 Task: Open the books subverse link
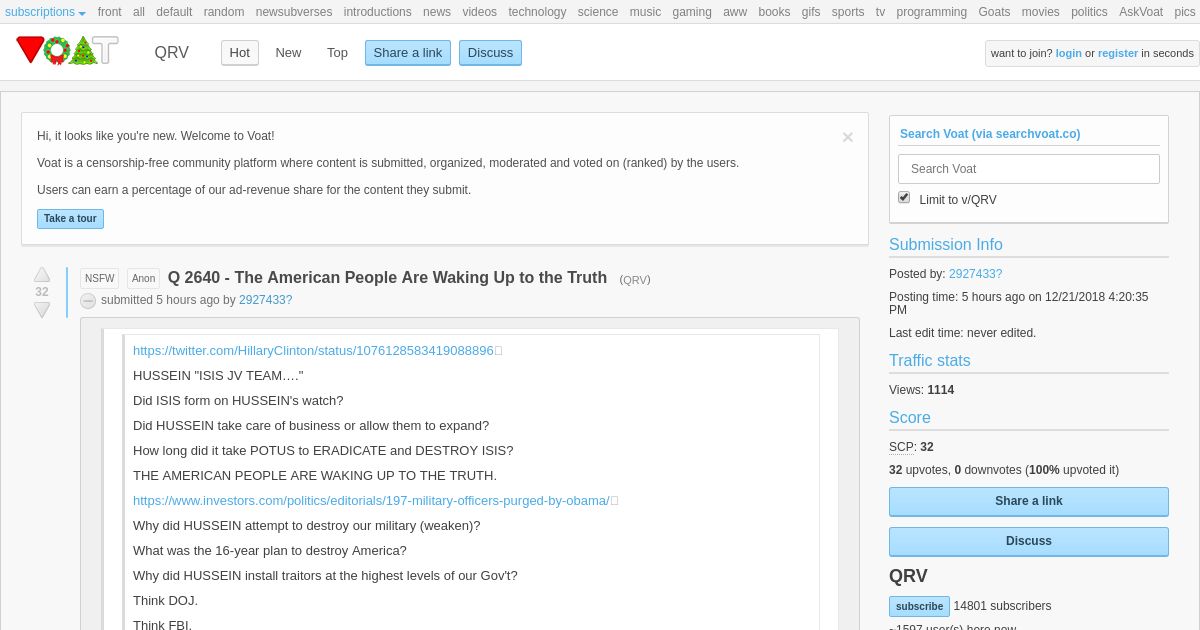(x=774, y=12)
